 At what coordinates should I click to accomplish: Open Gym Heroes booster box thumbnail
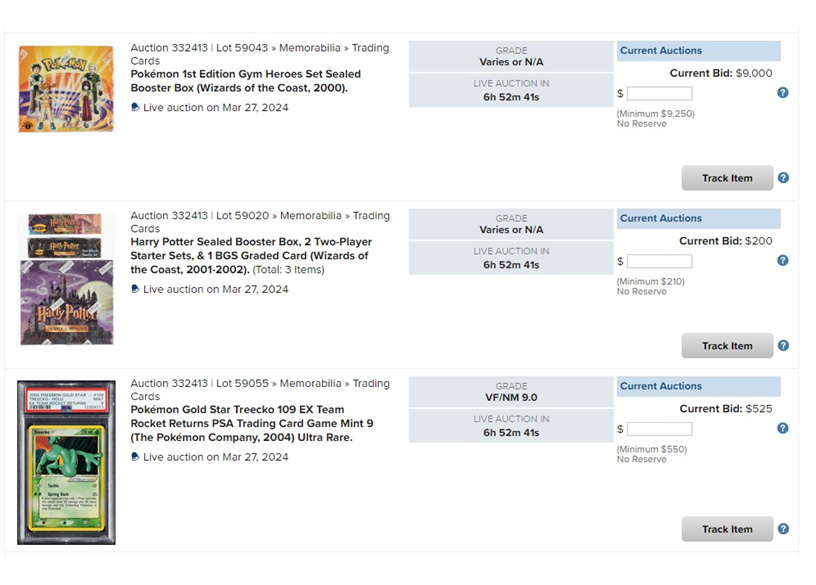(x=66, y=88)
